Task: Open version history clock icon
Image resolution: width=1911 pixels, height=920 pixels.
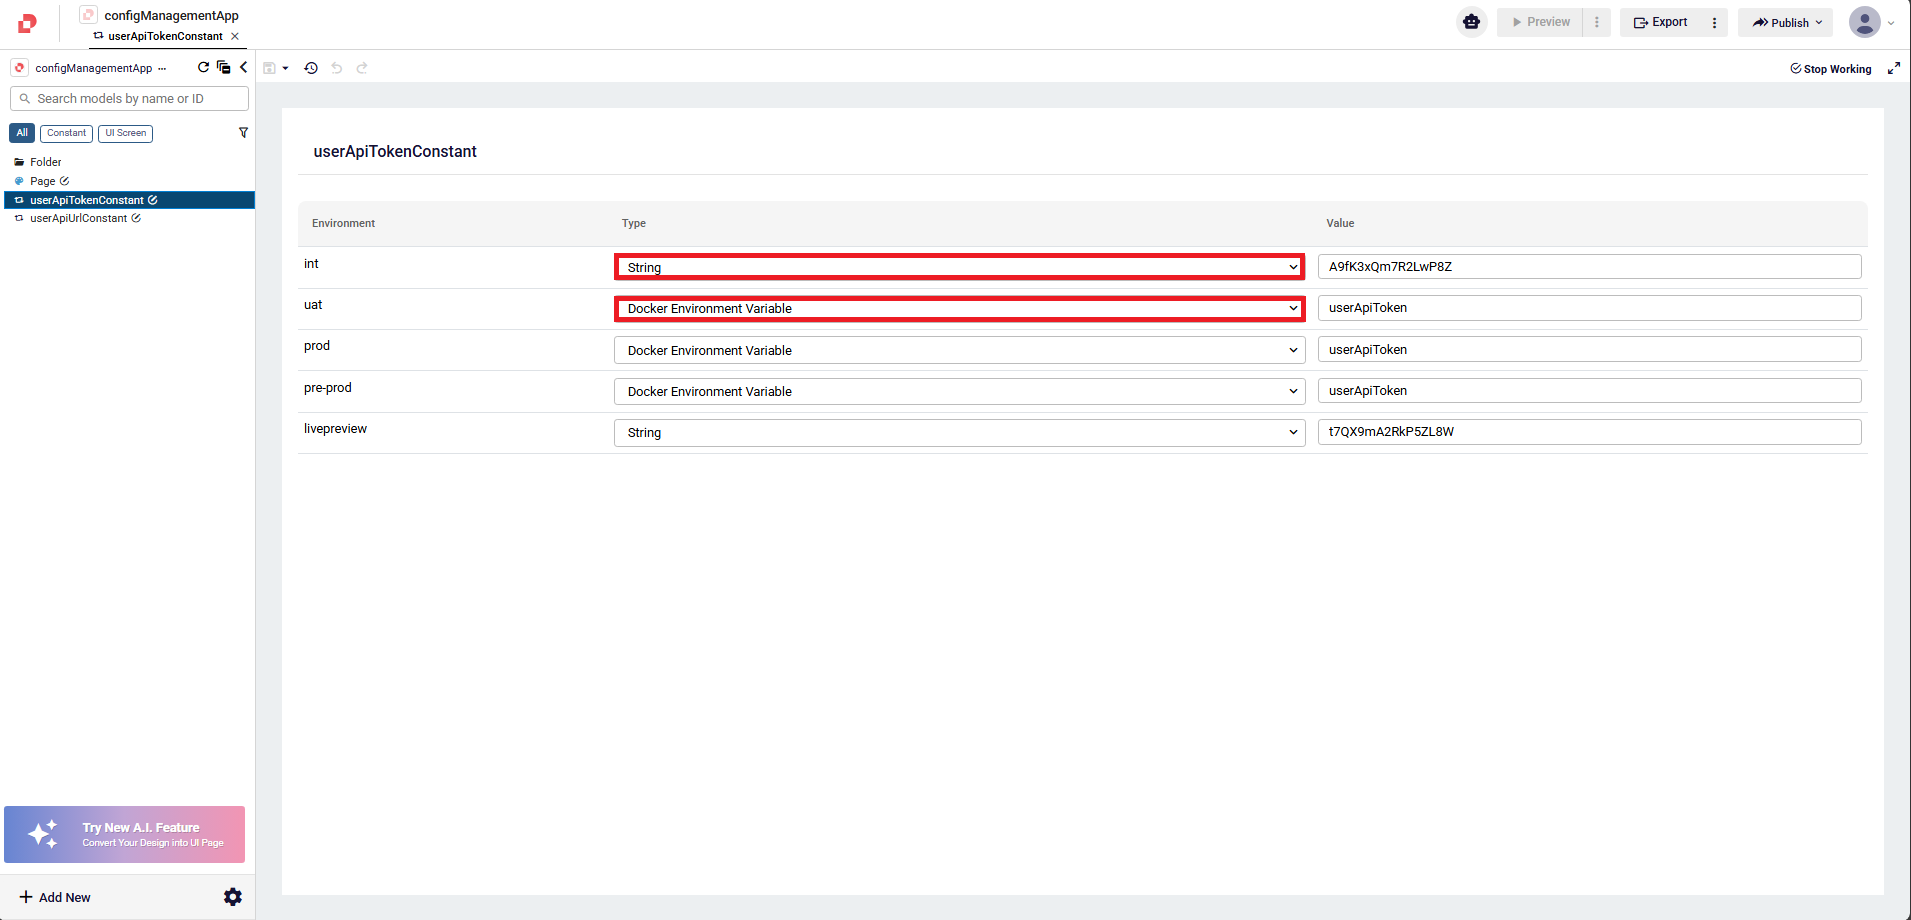Action: (311, 68)
